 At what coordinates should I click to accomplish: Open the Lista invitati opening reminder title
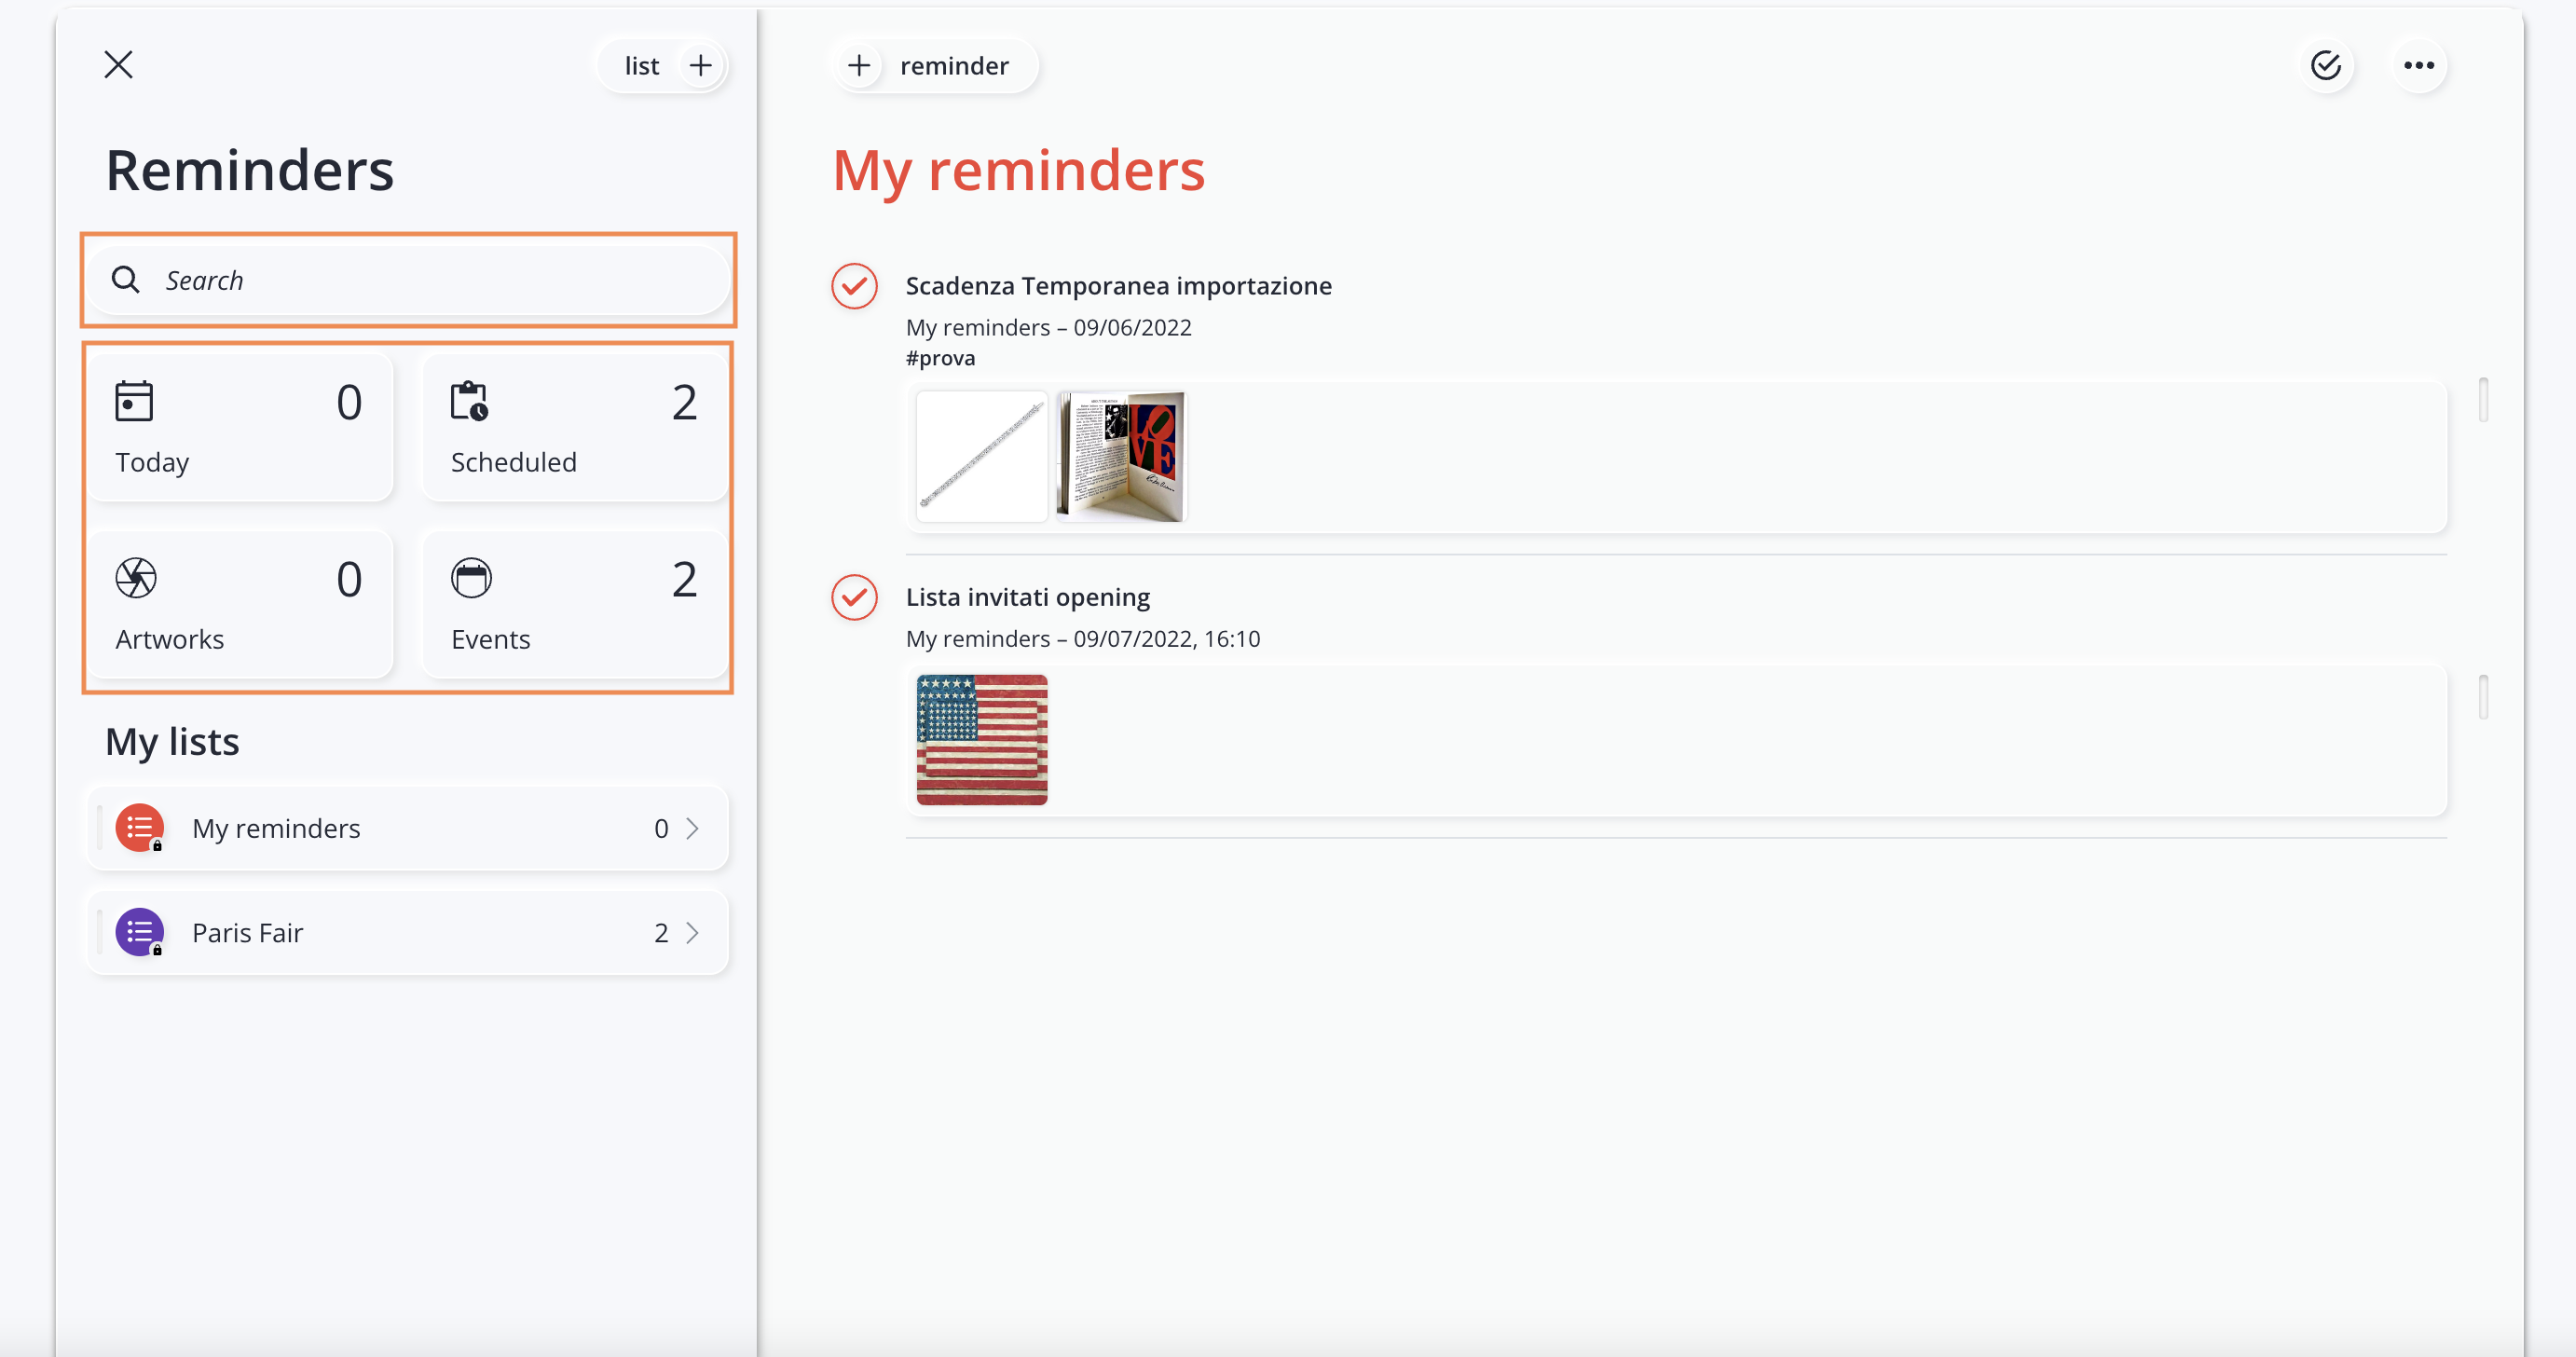click(1027, 597)
